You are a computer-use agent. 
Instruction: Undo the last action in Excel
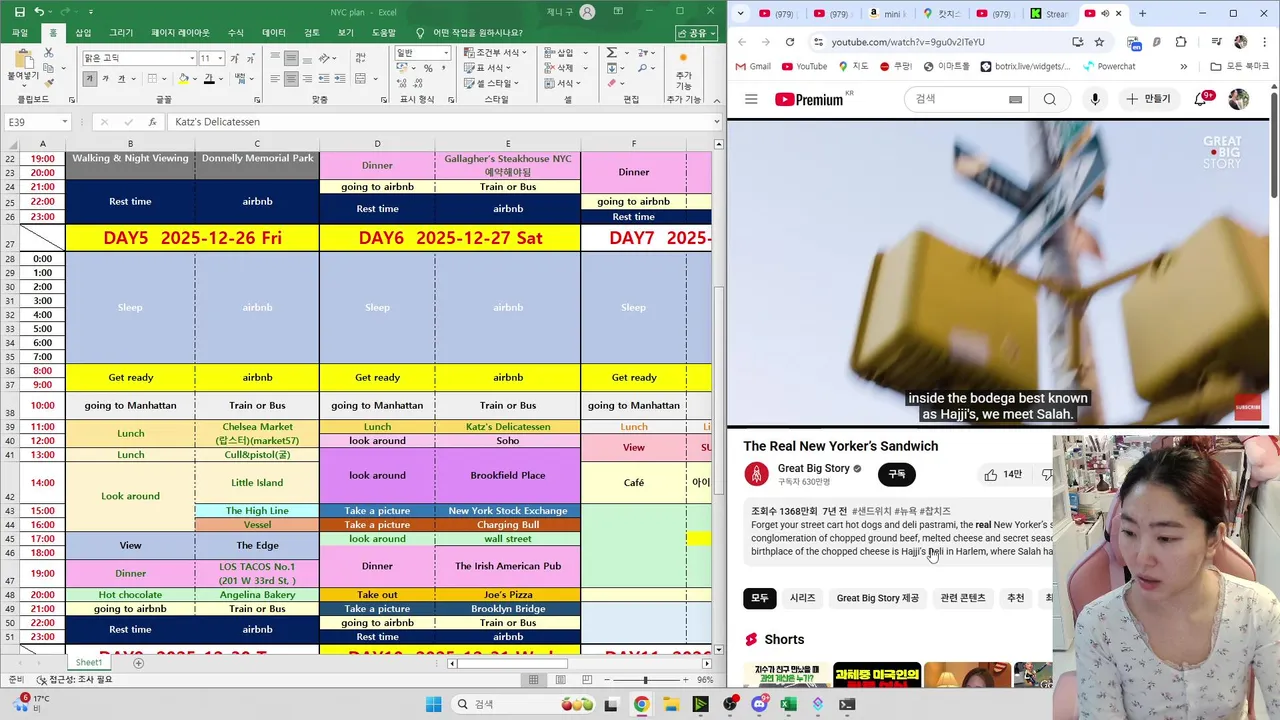(x=40, y=12)
